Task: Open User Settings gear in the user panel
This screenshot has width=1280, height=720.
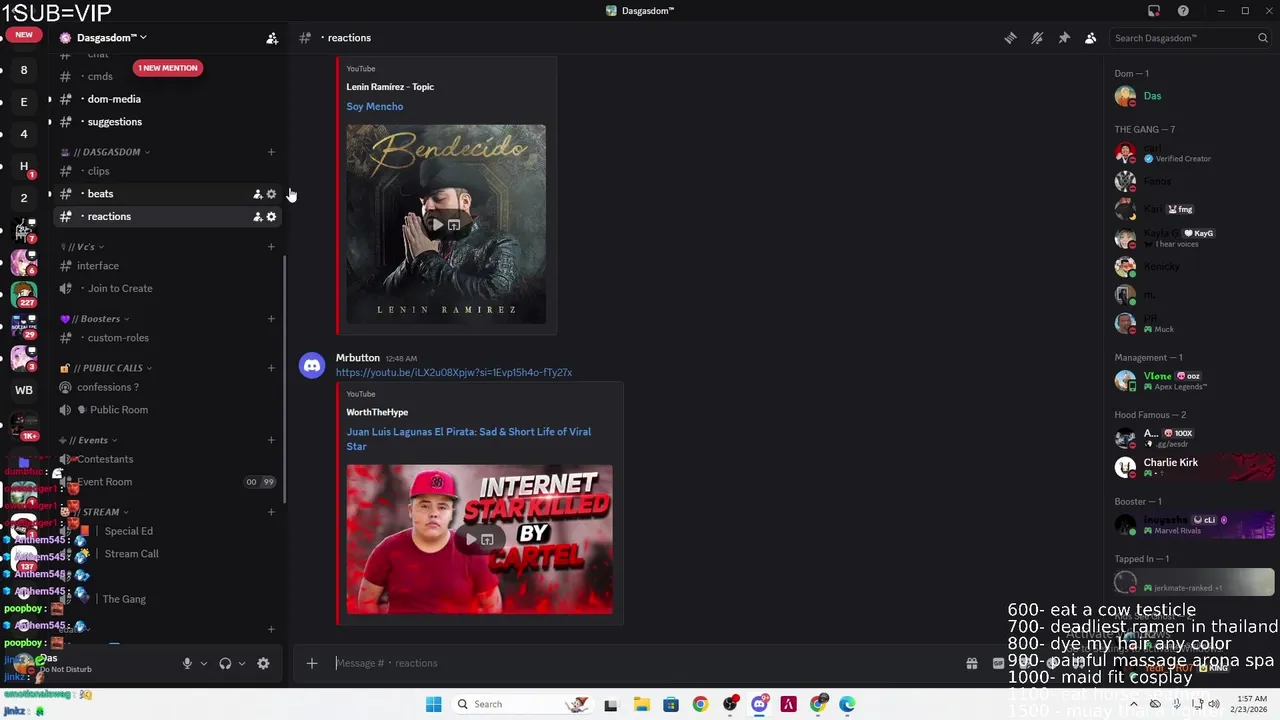Action: click(x=263, y=663)
